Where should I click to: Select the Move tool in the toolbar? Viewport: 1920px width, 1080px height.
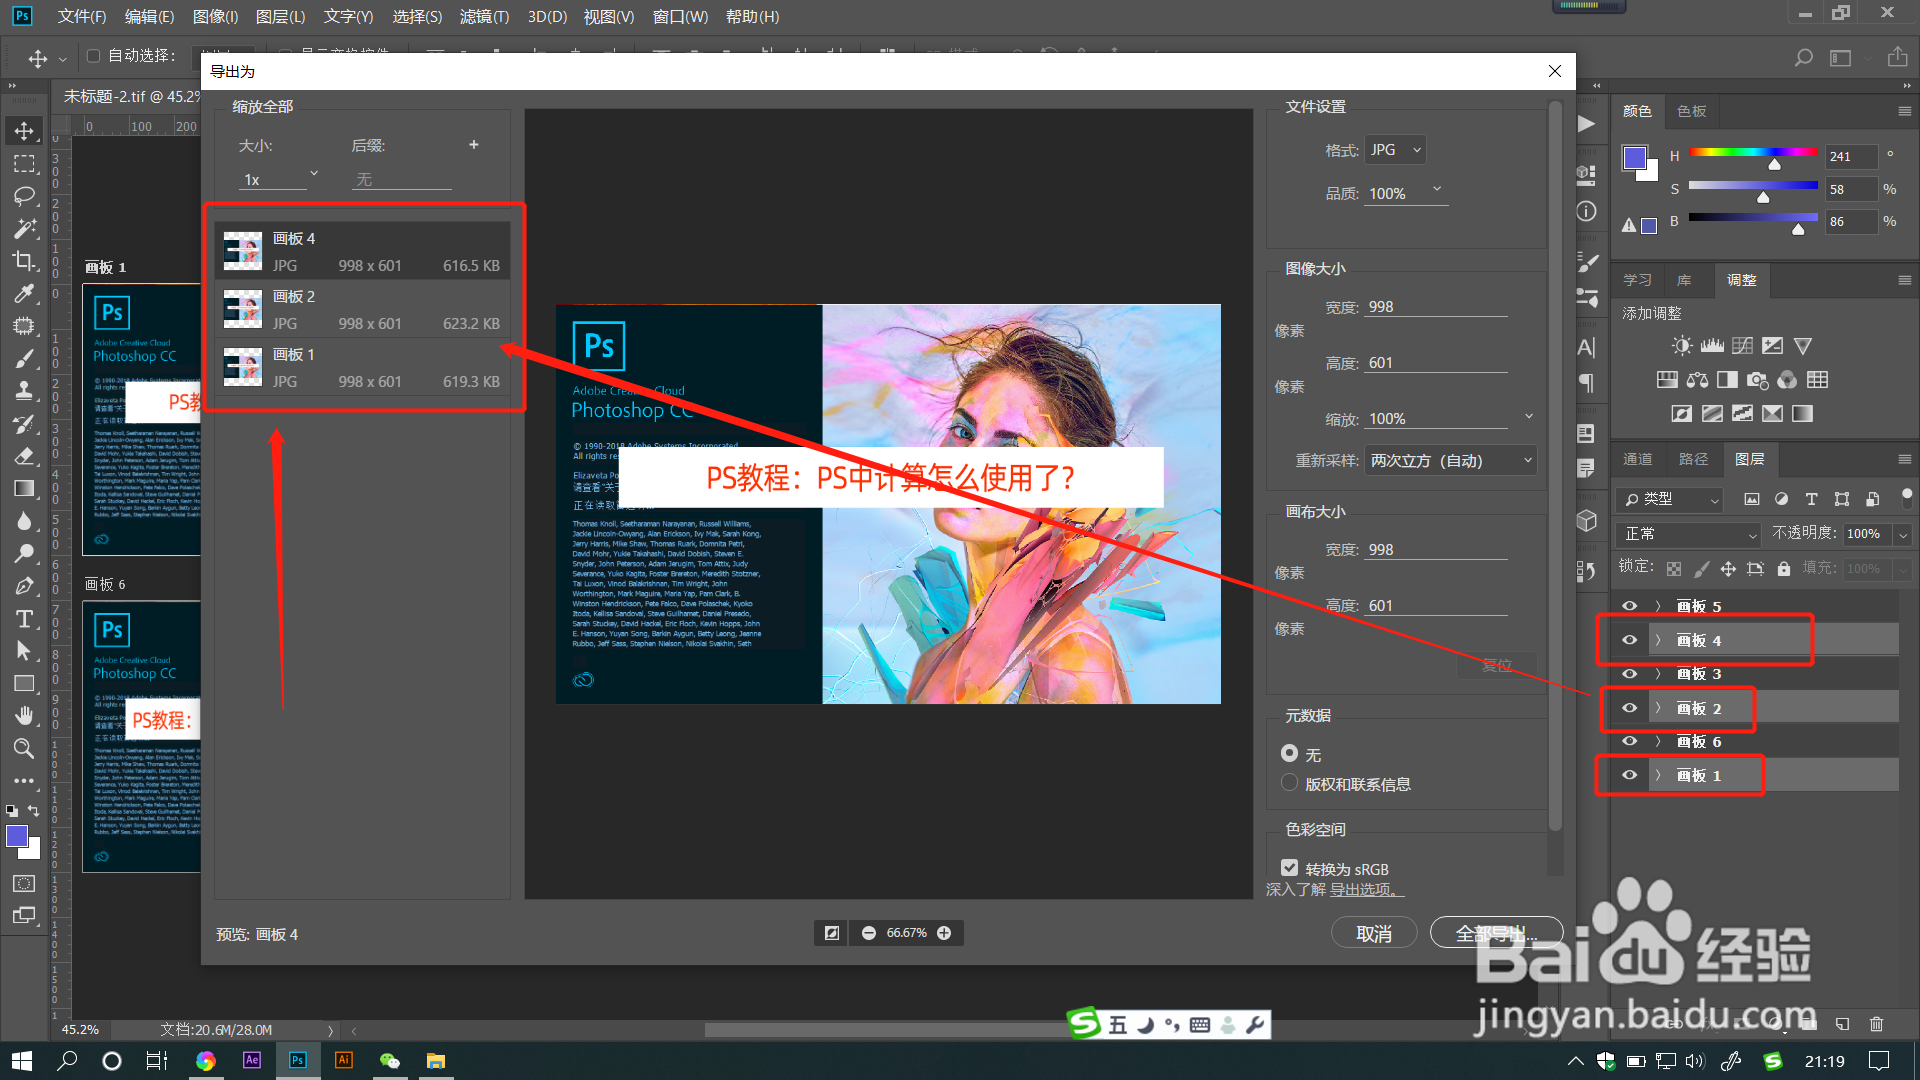click(24, 131)
